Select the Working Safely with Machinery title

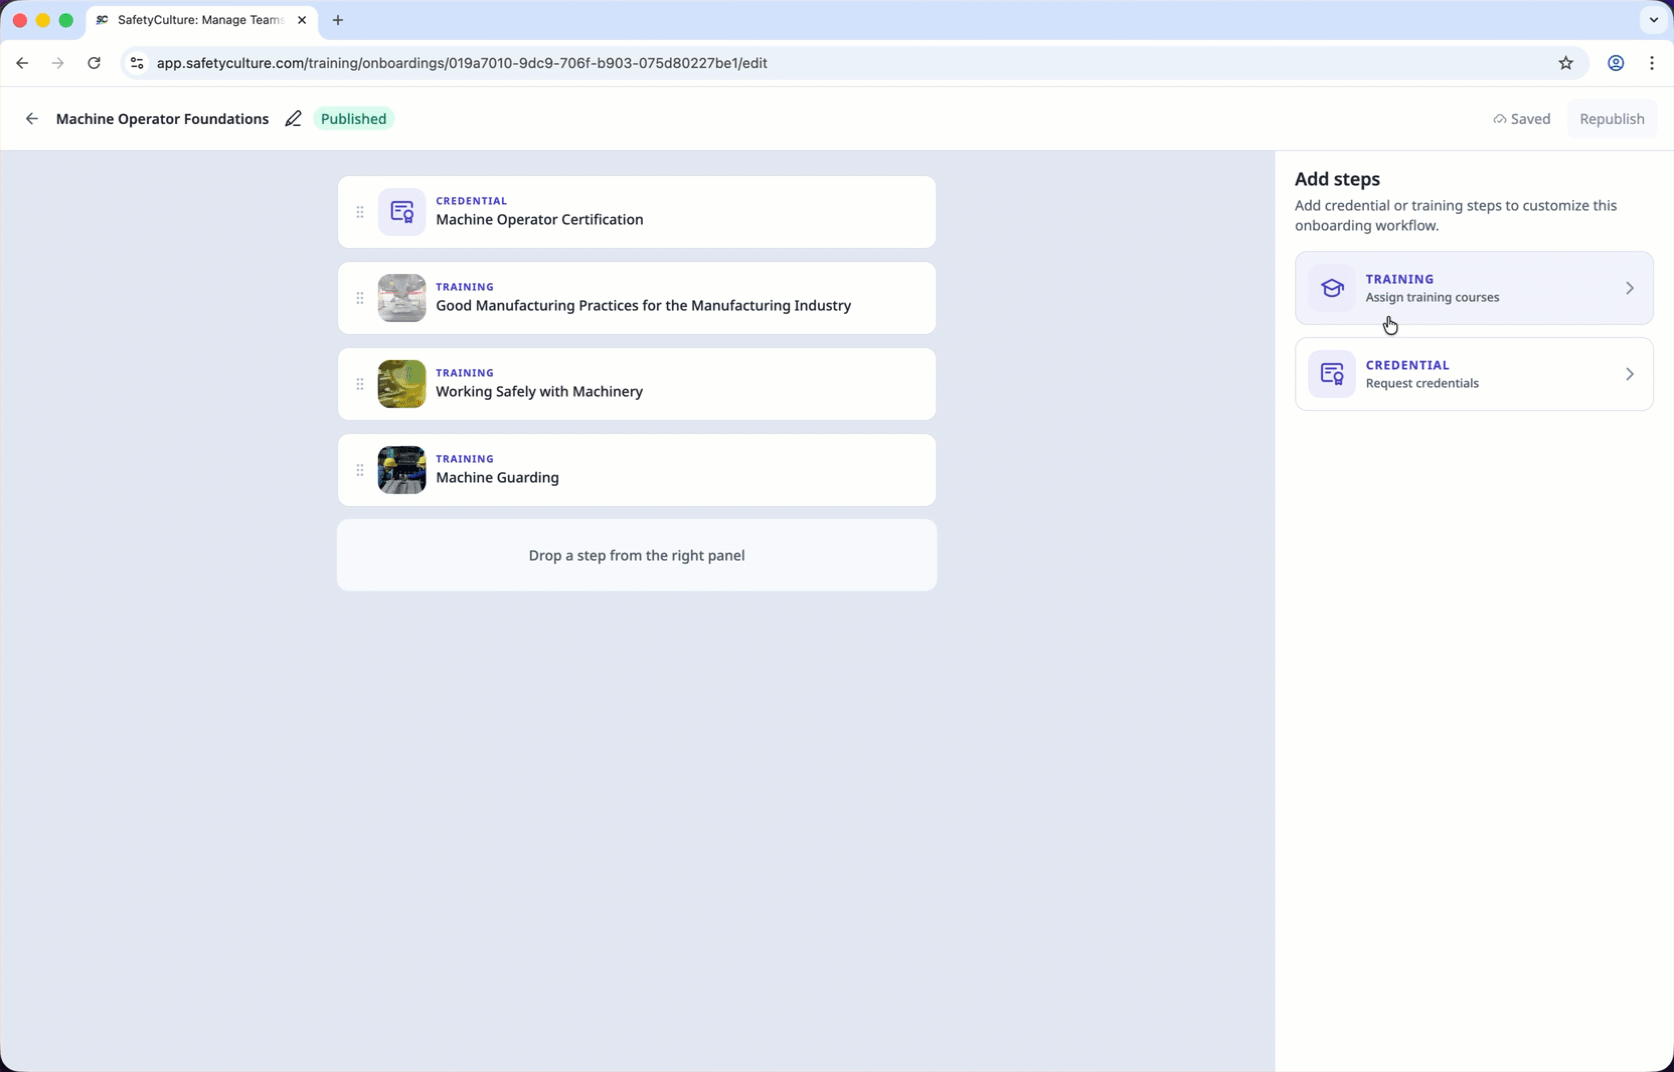[539, 392]
